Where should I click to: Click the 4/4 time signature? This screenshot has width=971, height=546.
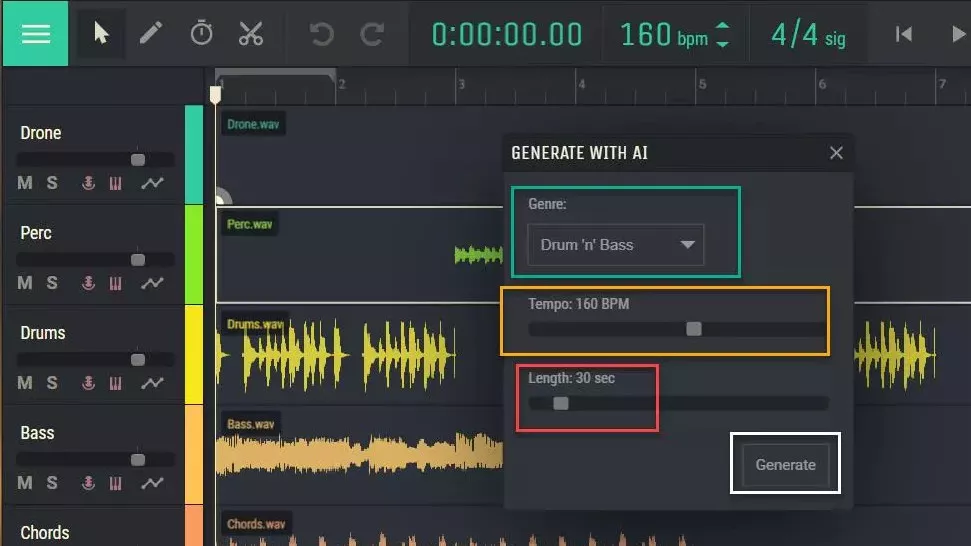point(808,35)
